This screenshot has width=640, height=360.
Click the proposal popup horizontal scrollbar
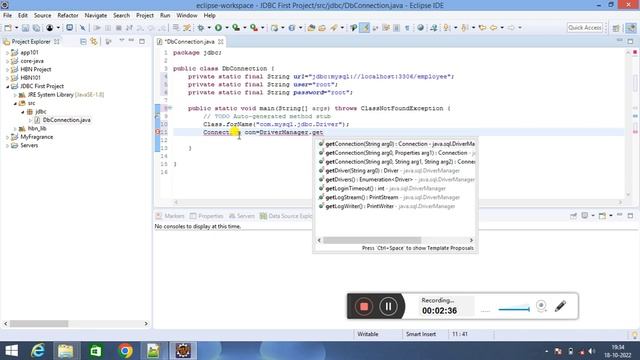372,240
